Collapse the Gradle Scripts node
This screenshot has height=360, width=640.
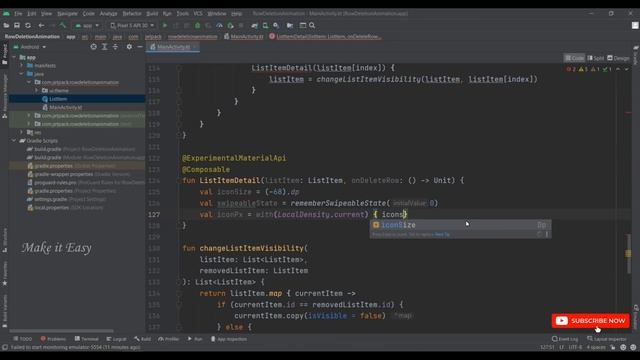14,140
